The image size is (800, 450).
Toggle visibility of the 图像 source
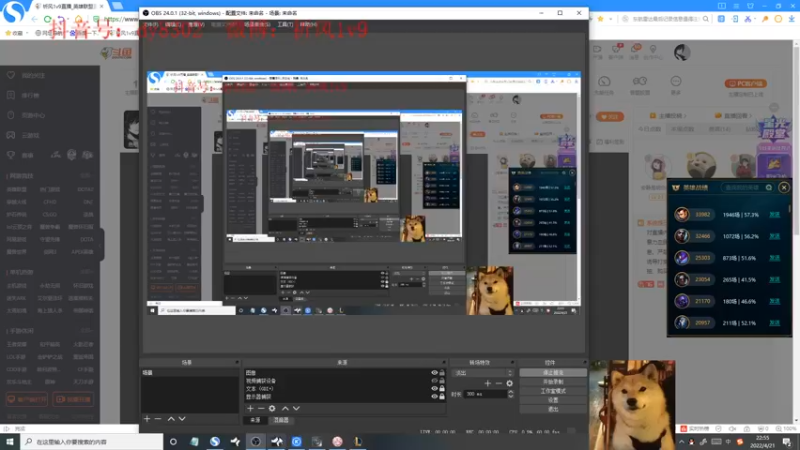tap(434, 373)
